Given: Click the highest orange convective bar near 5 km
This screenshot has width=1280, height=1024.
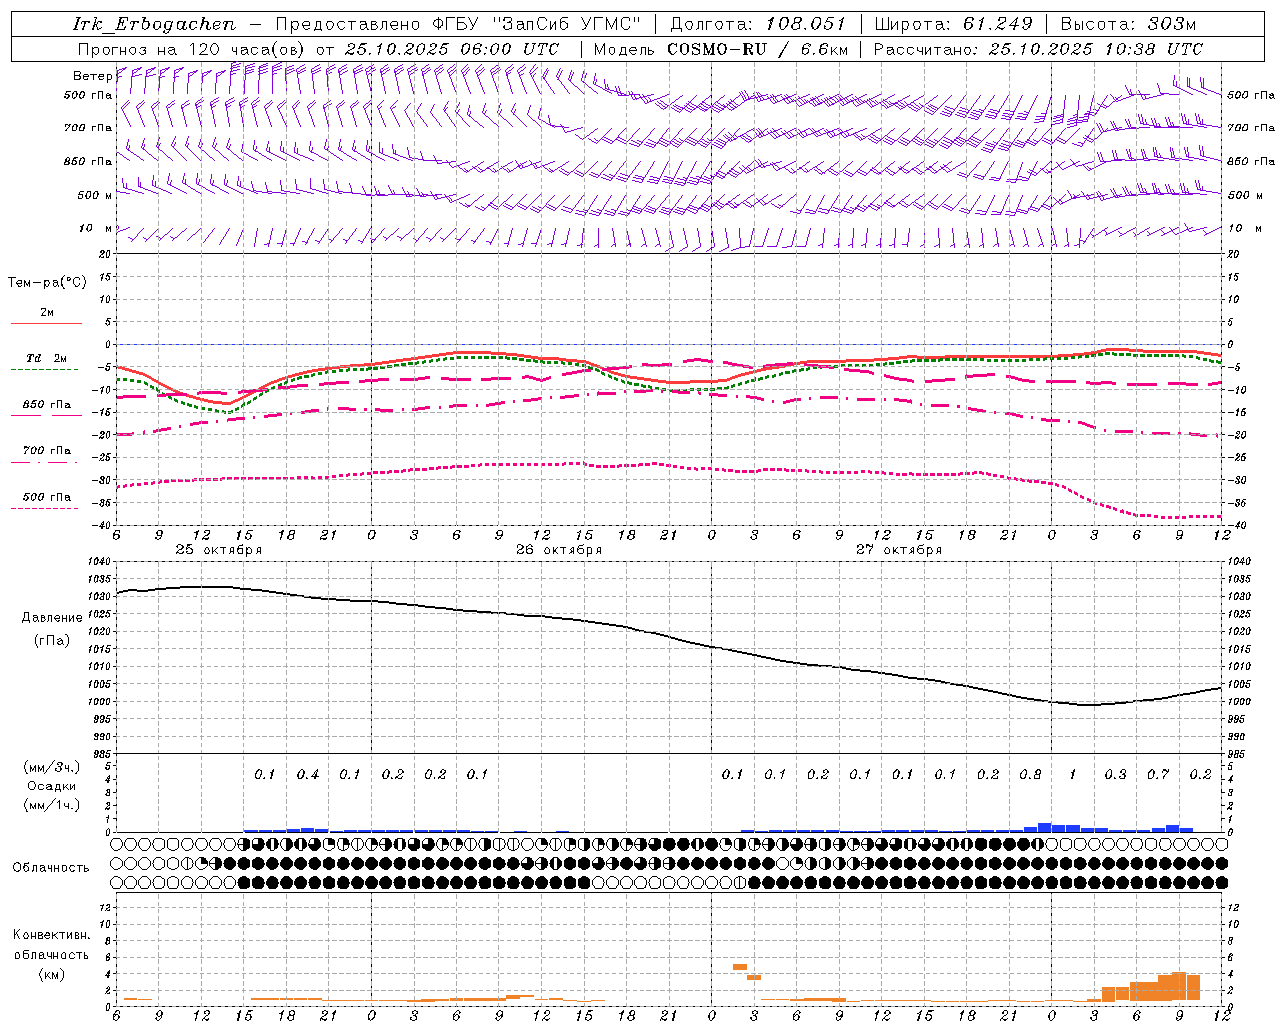Looking at the screenshot, I should pos(740,966).
